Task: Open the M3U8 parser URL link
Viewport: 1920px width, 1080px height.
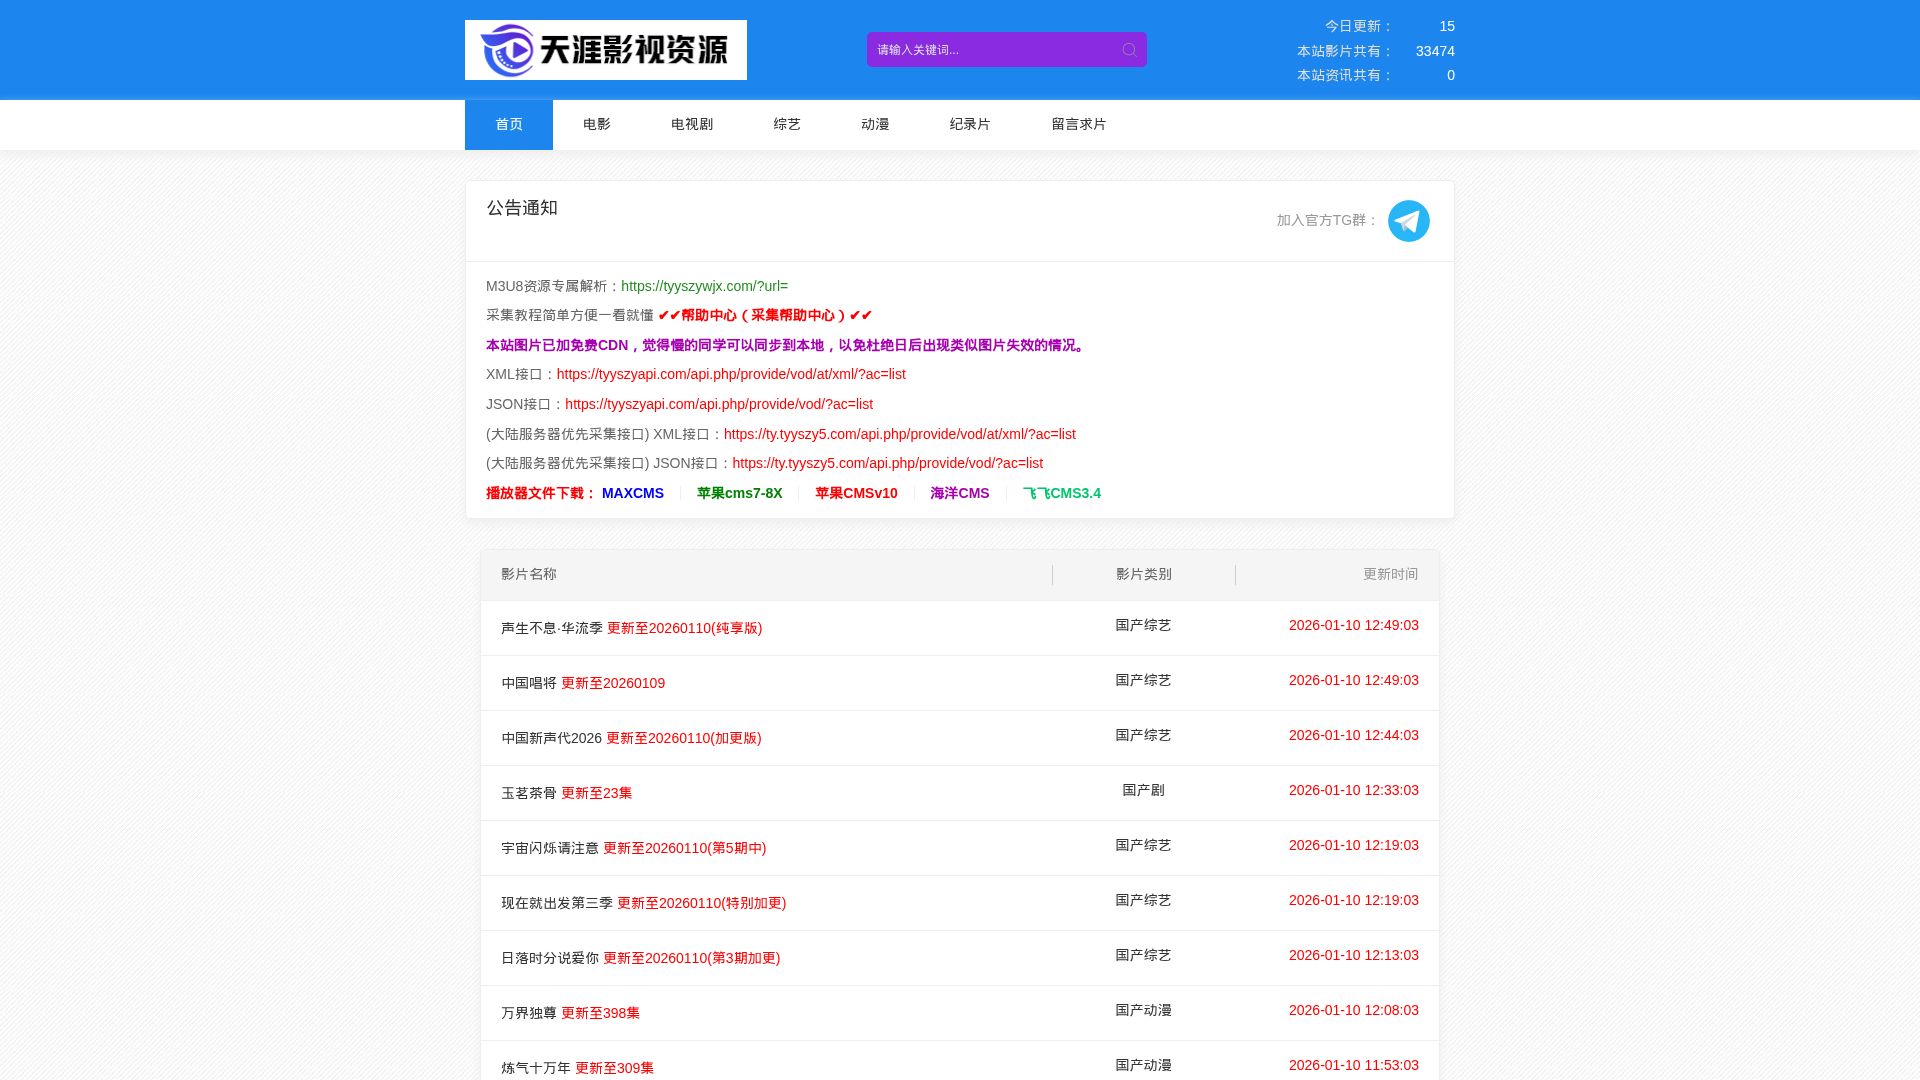Action: tap(704, 286)
